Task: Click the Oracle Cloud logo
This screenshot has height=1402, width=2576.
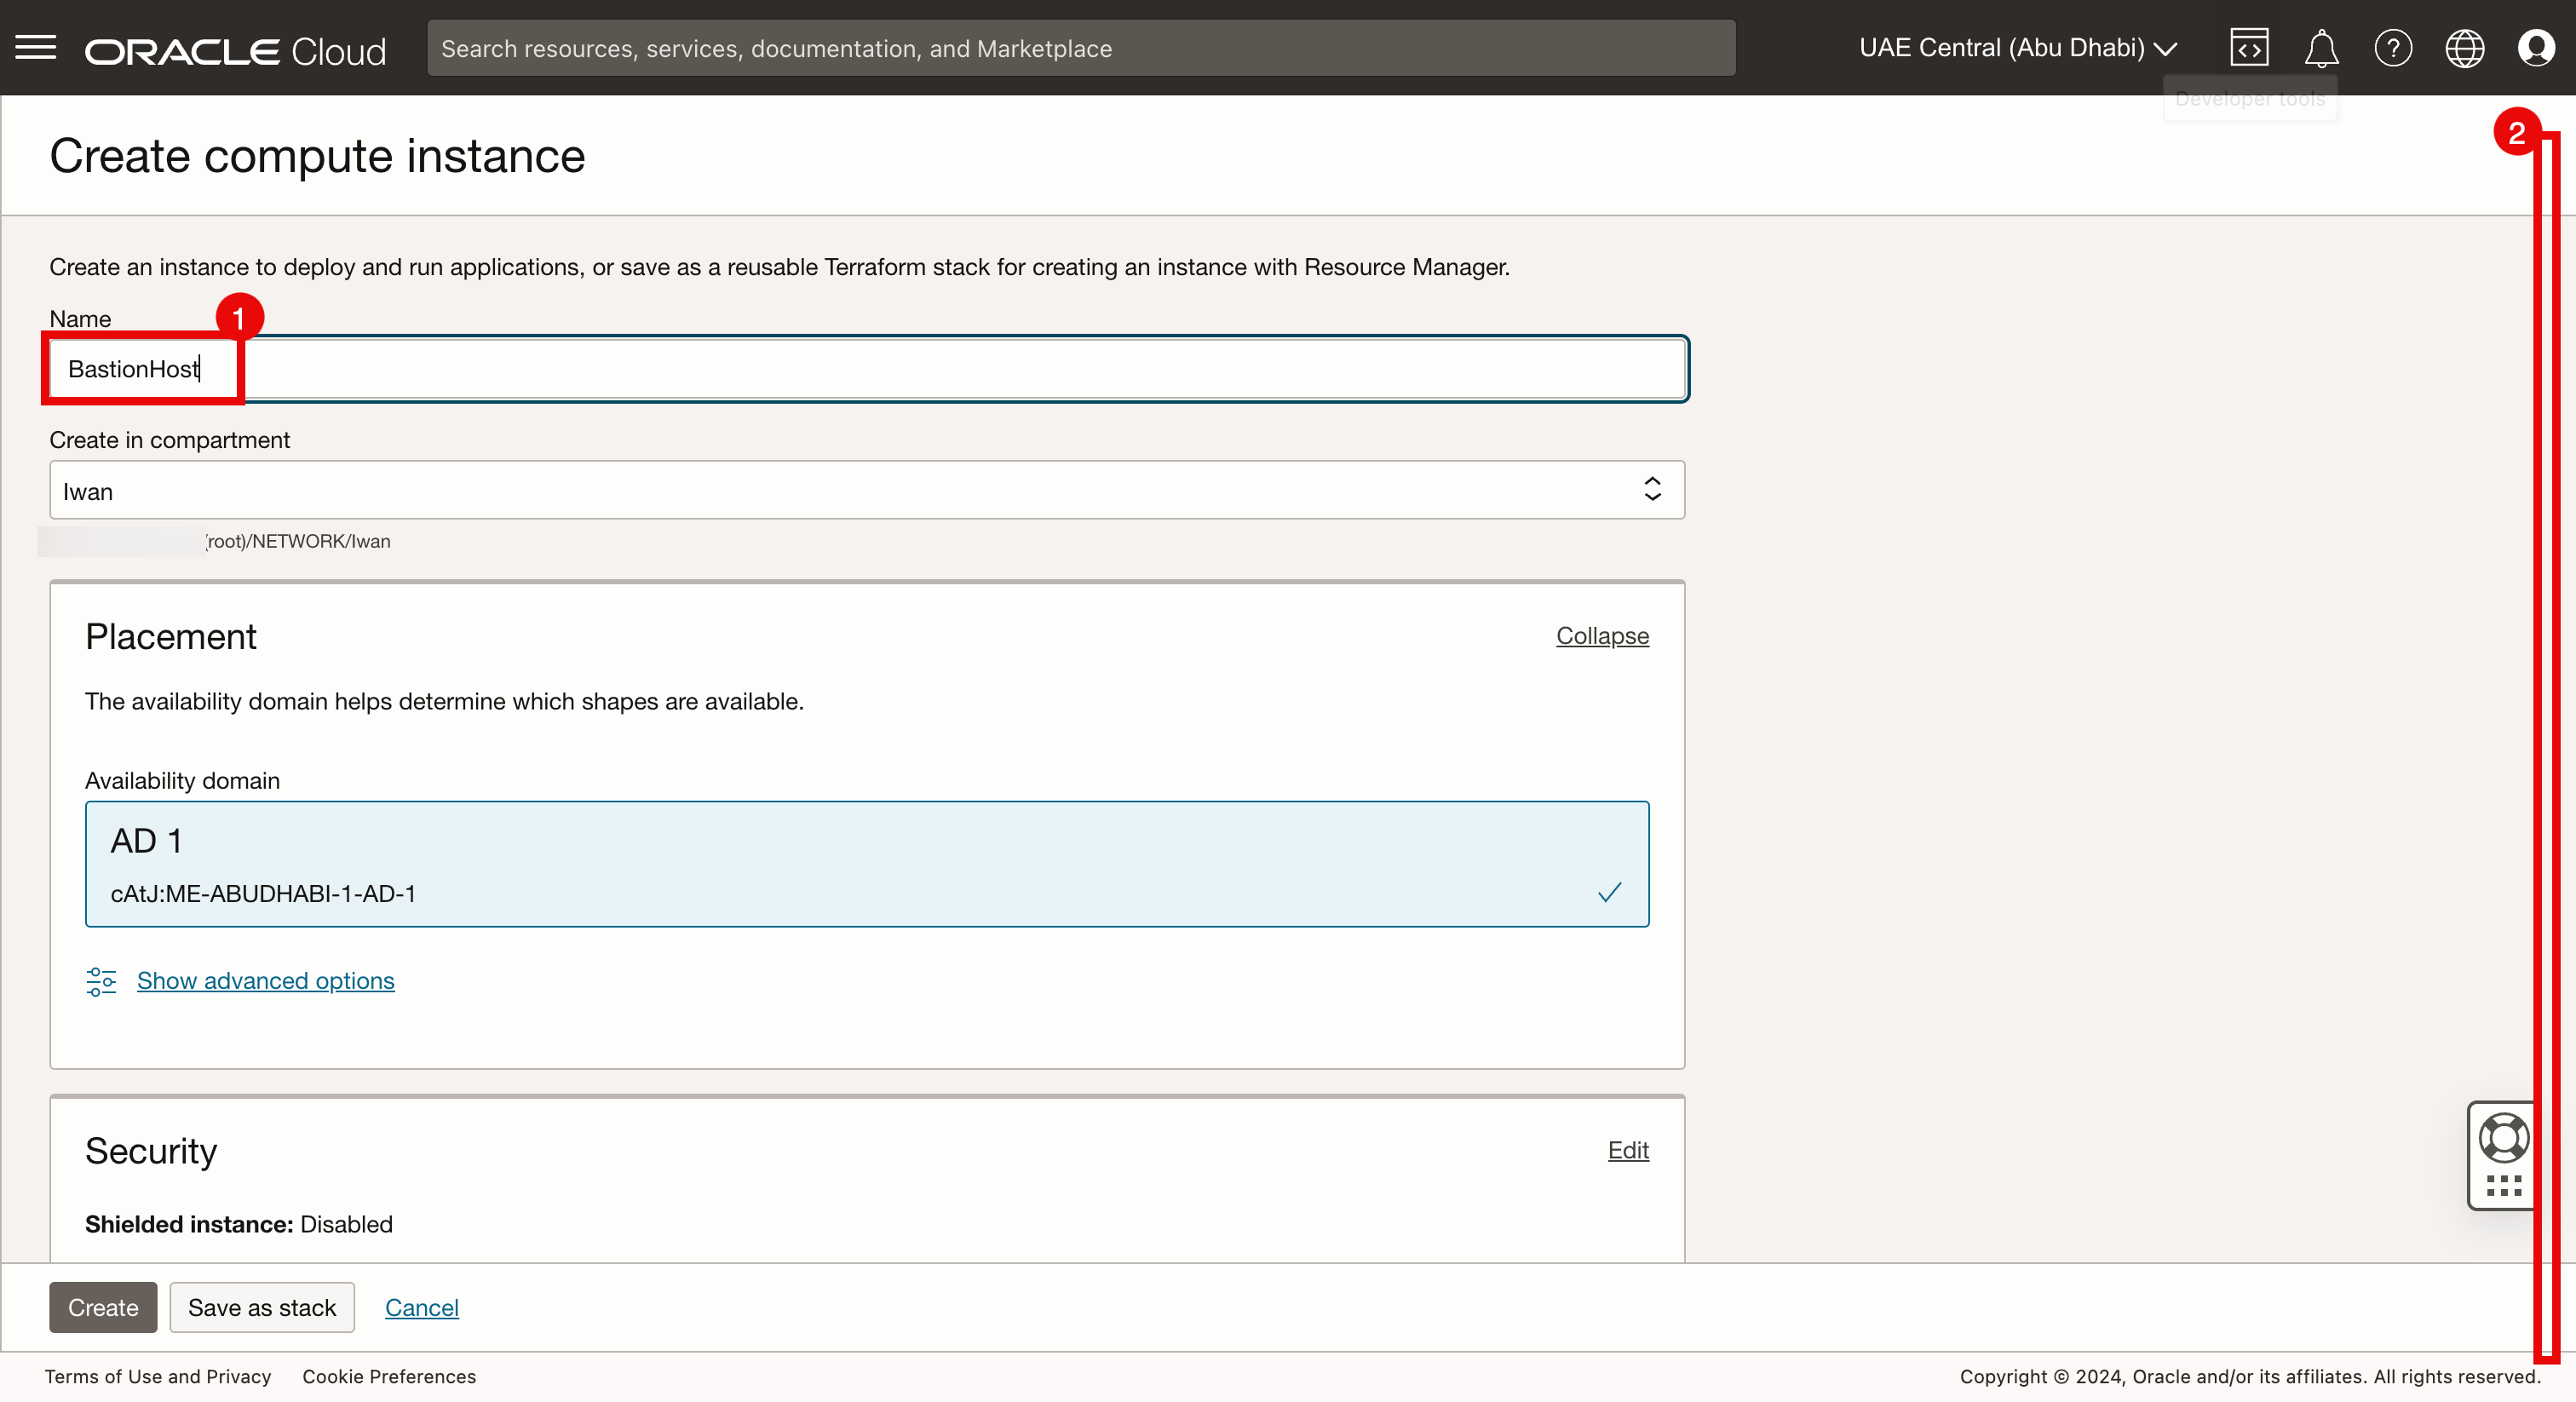Action: point(235,51)
